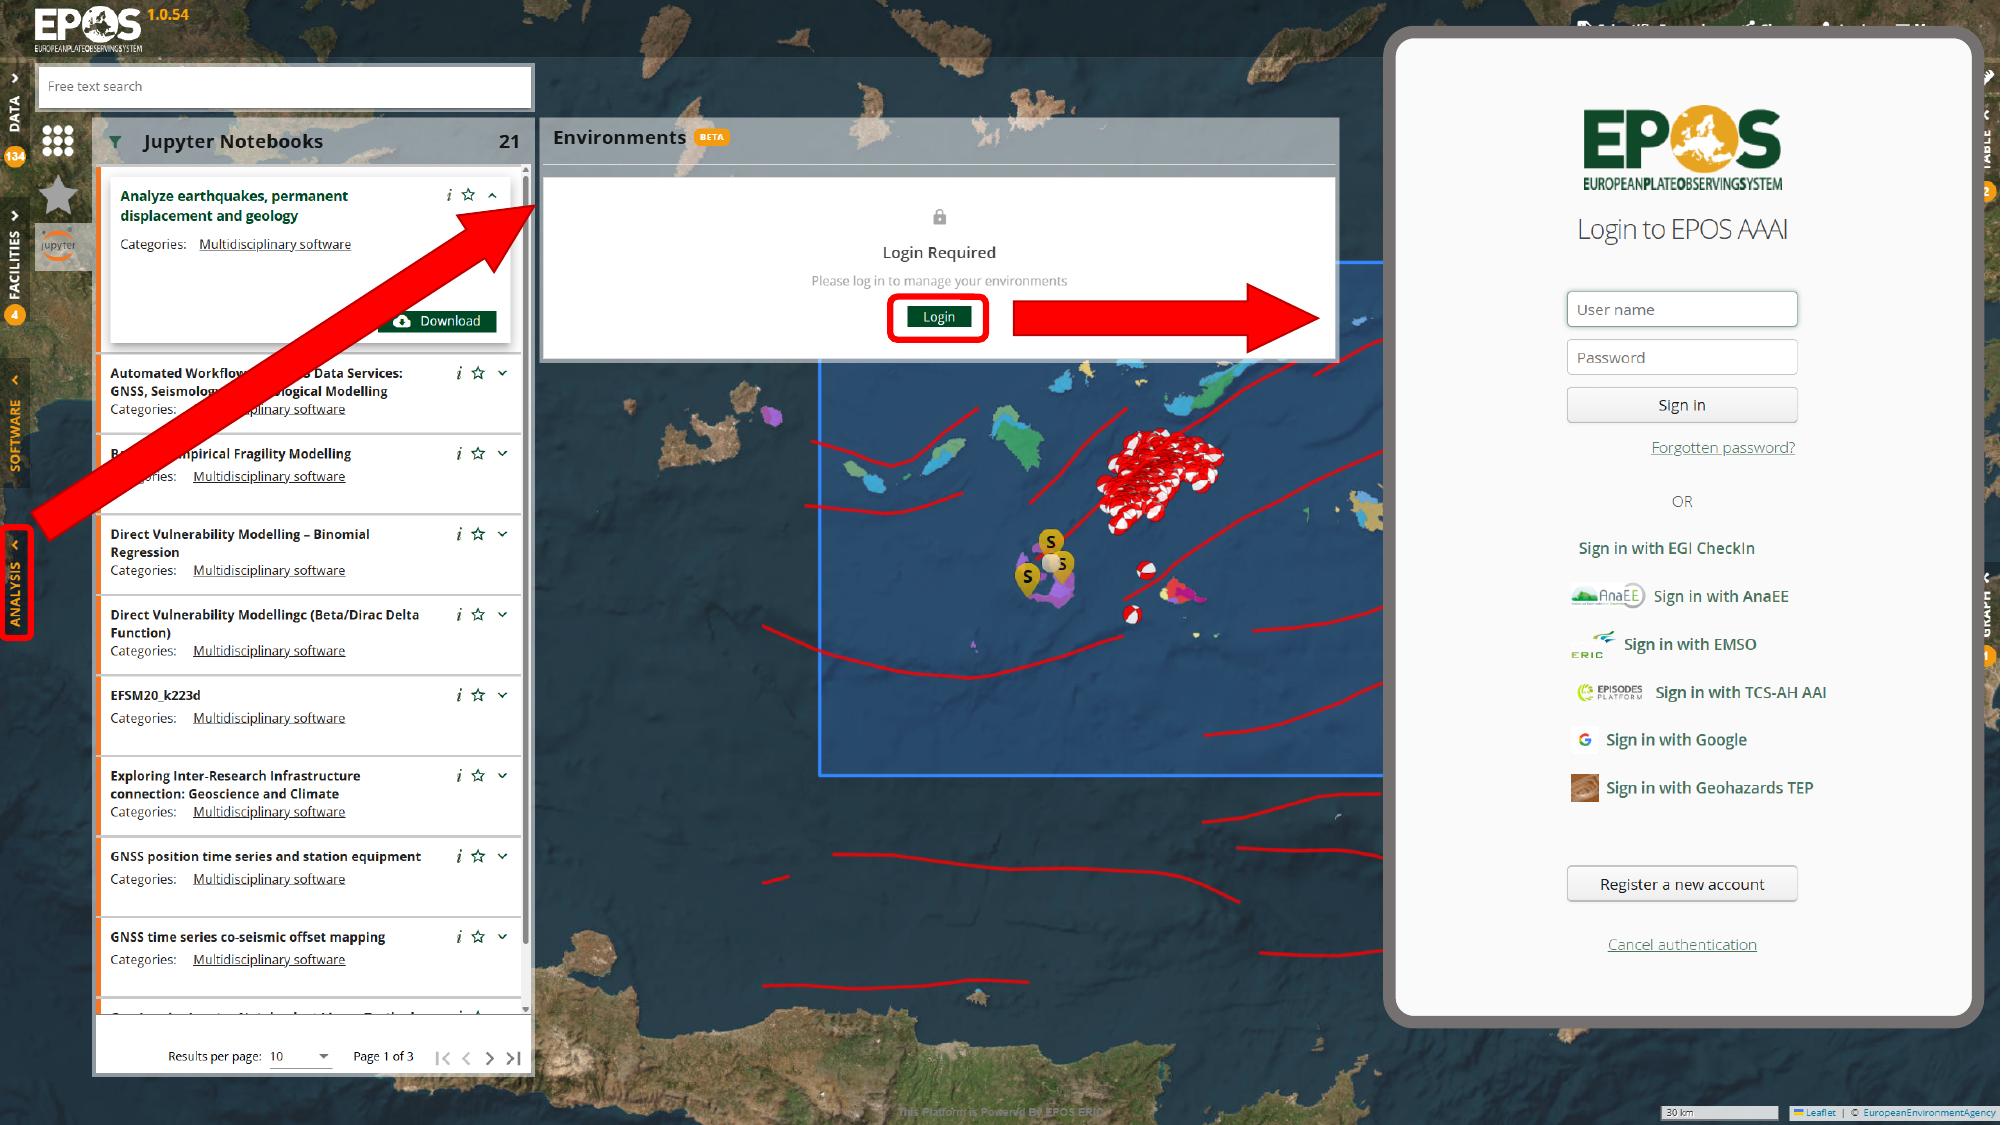2001x1125 pixels.
Task: Toggle favourite star for EFSM20_k223d
Action: tap(478, 695)
